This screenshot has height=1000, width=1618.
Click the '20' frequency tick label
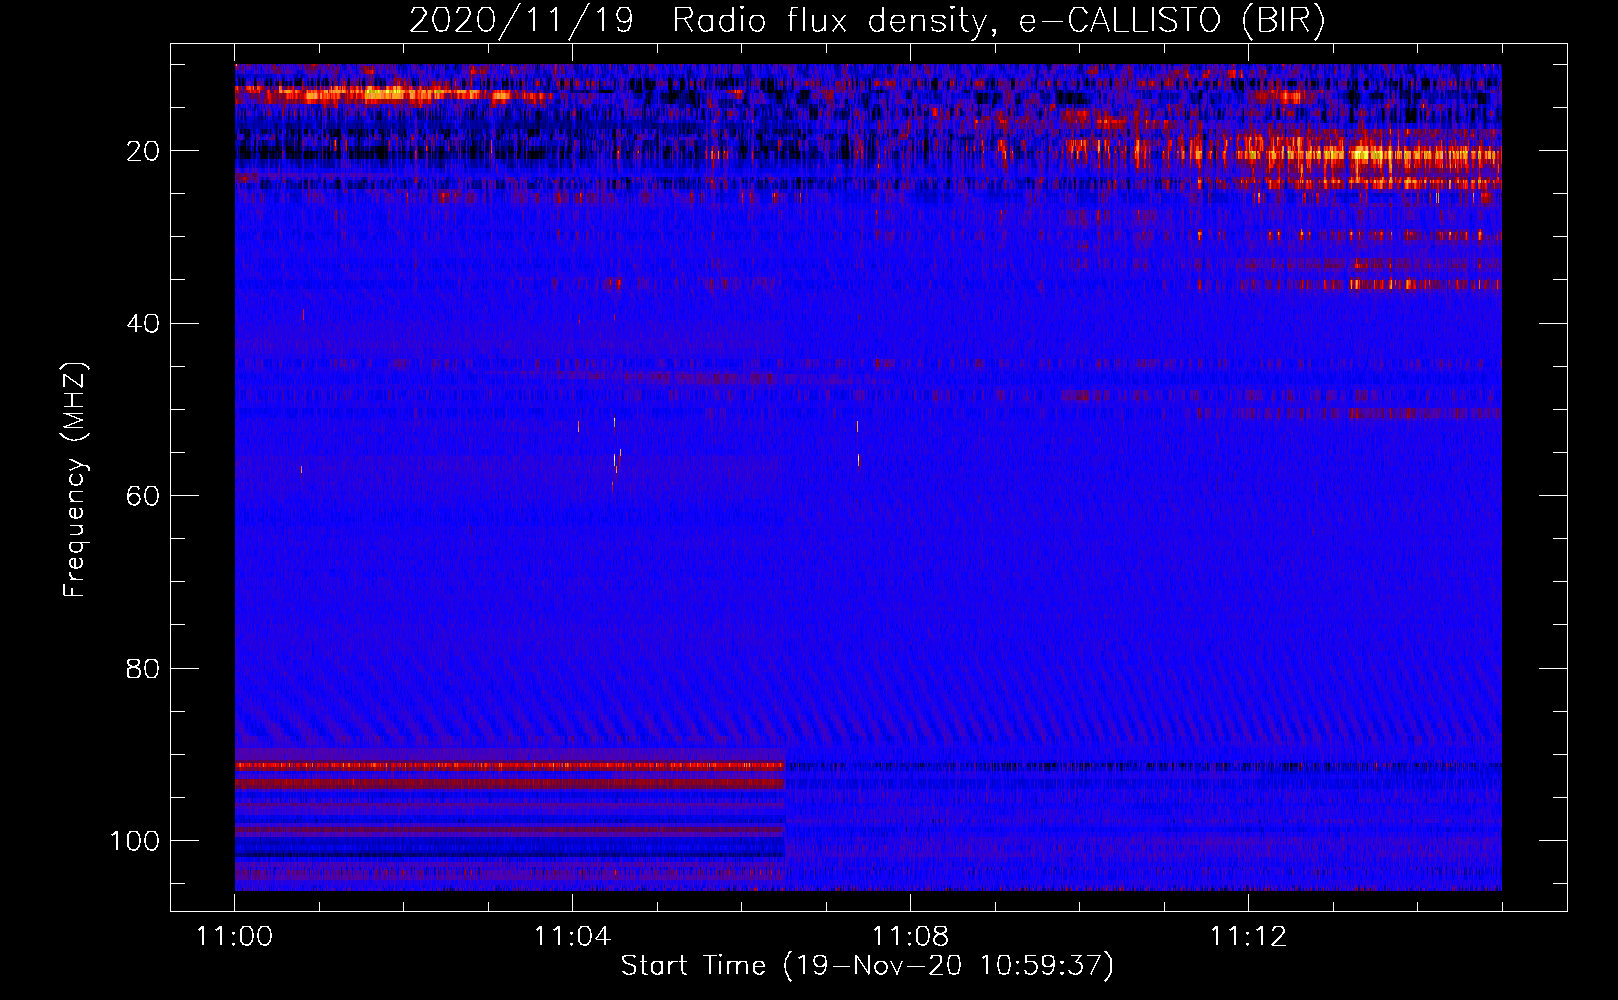143,151
